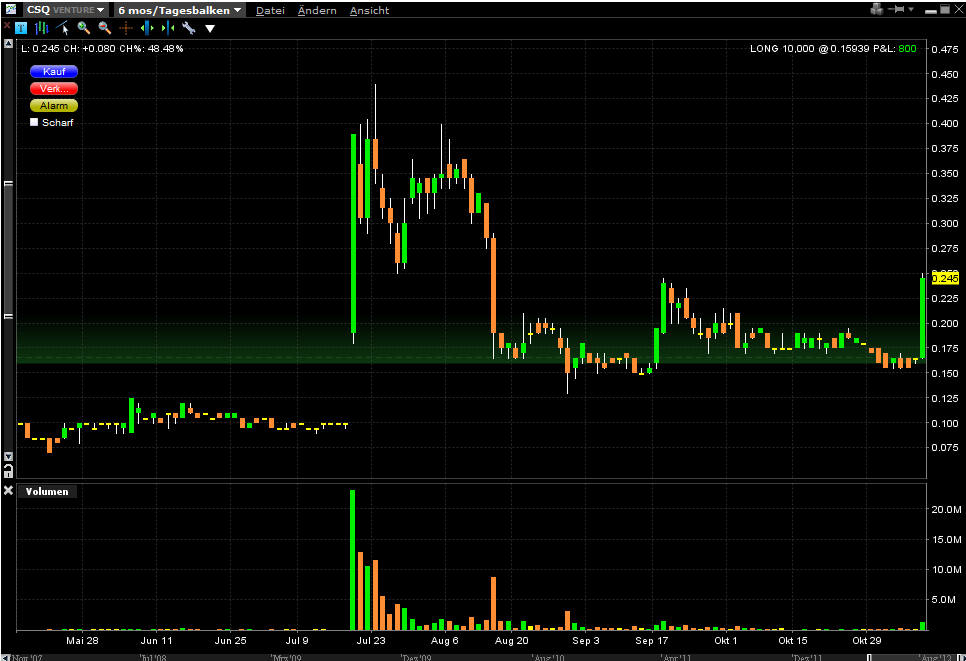The height and width of the screenshot is (661, 966).
Task: Click the highlighted 0.246 price label
Action: click(943, 278)
